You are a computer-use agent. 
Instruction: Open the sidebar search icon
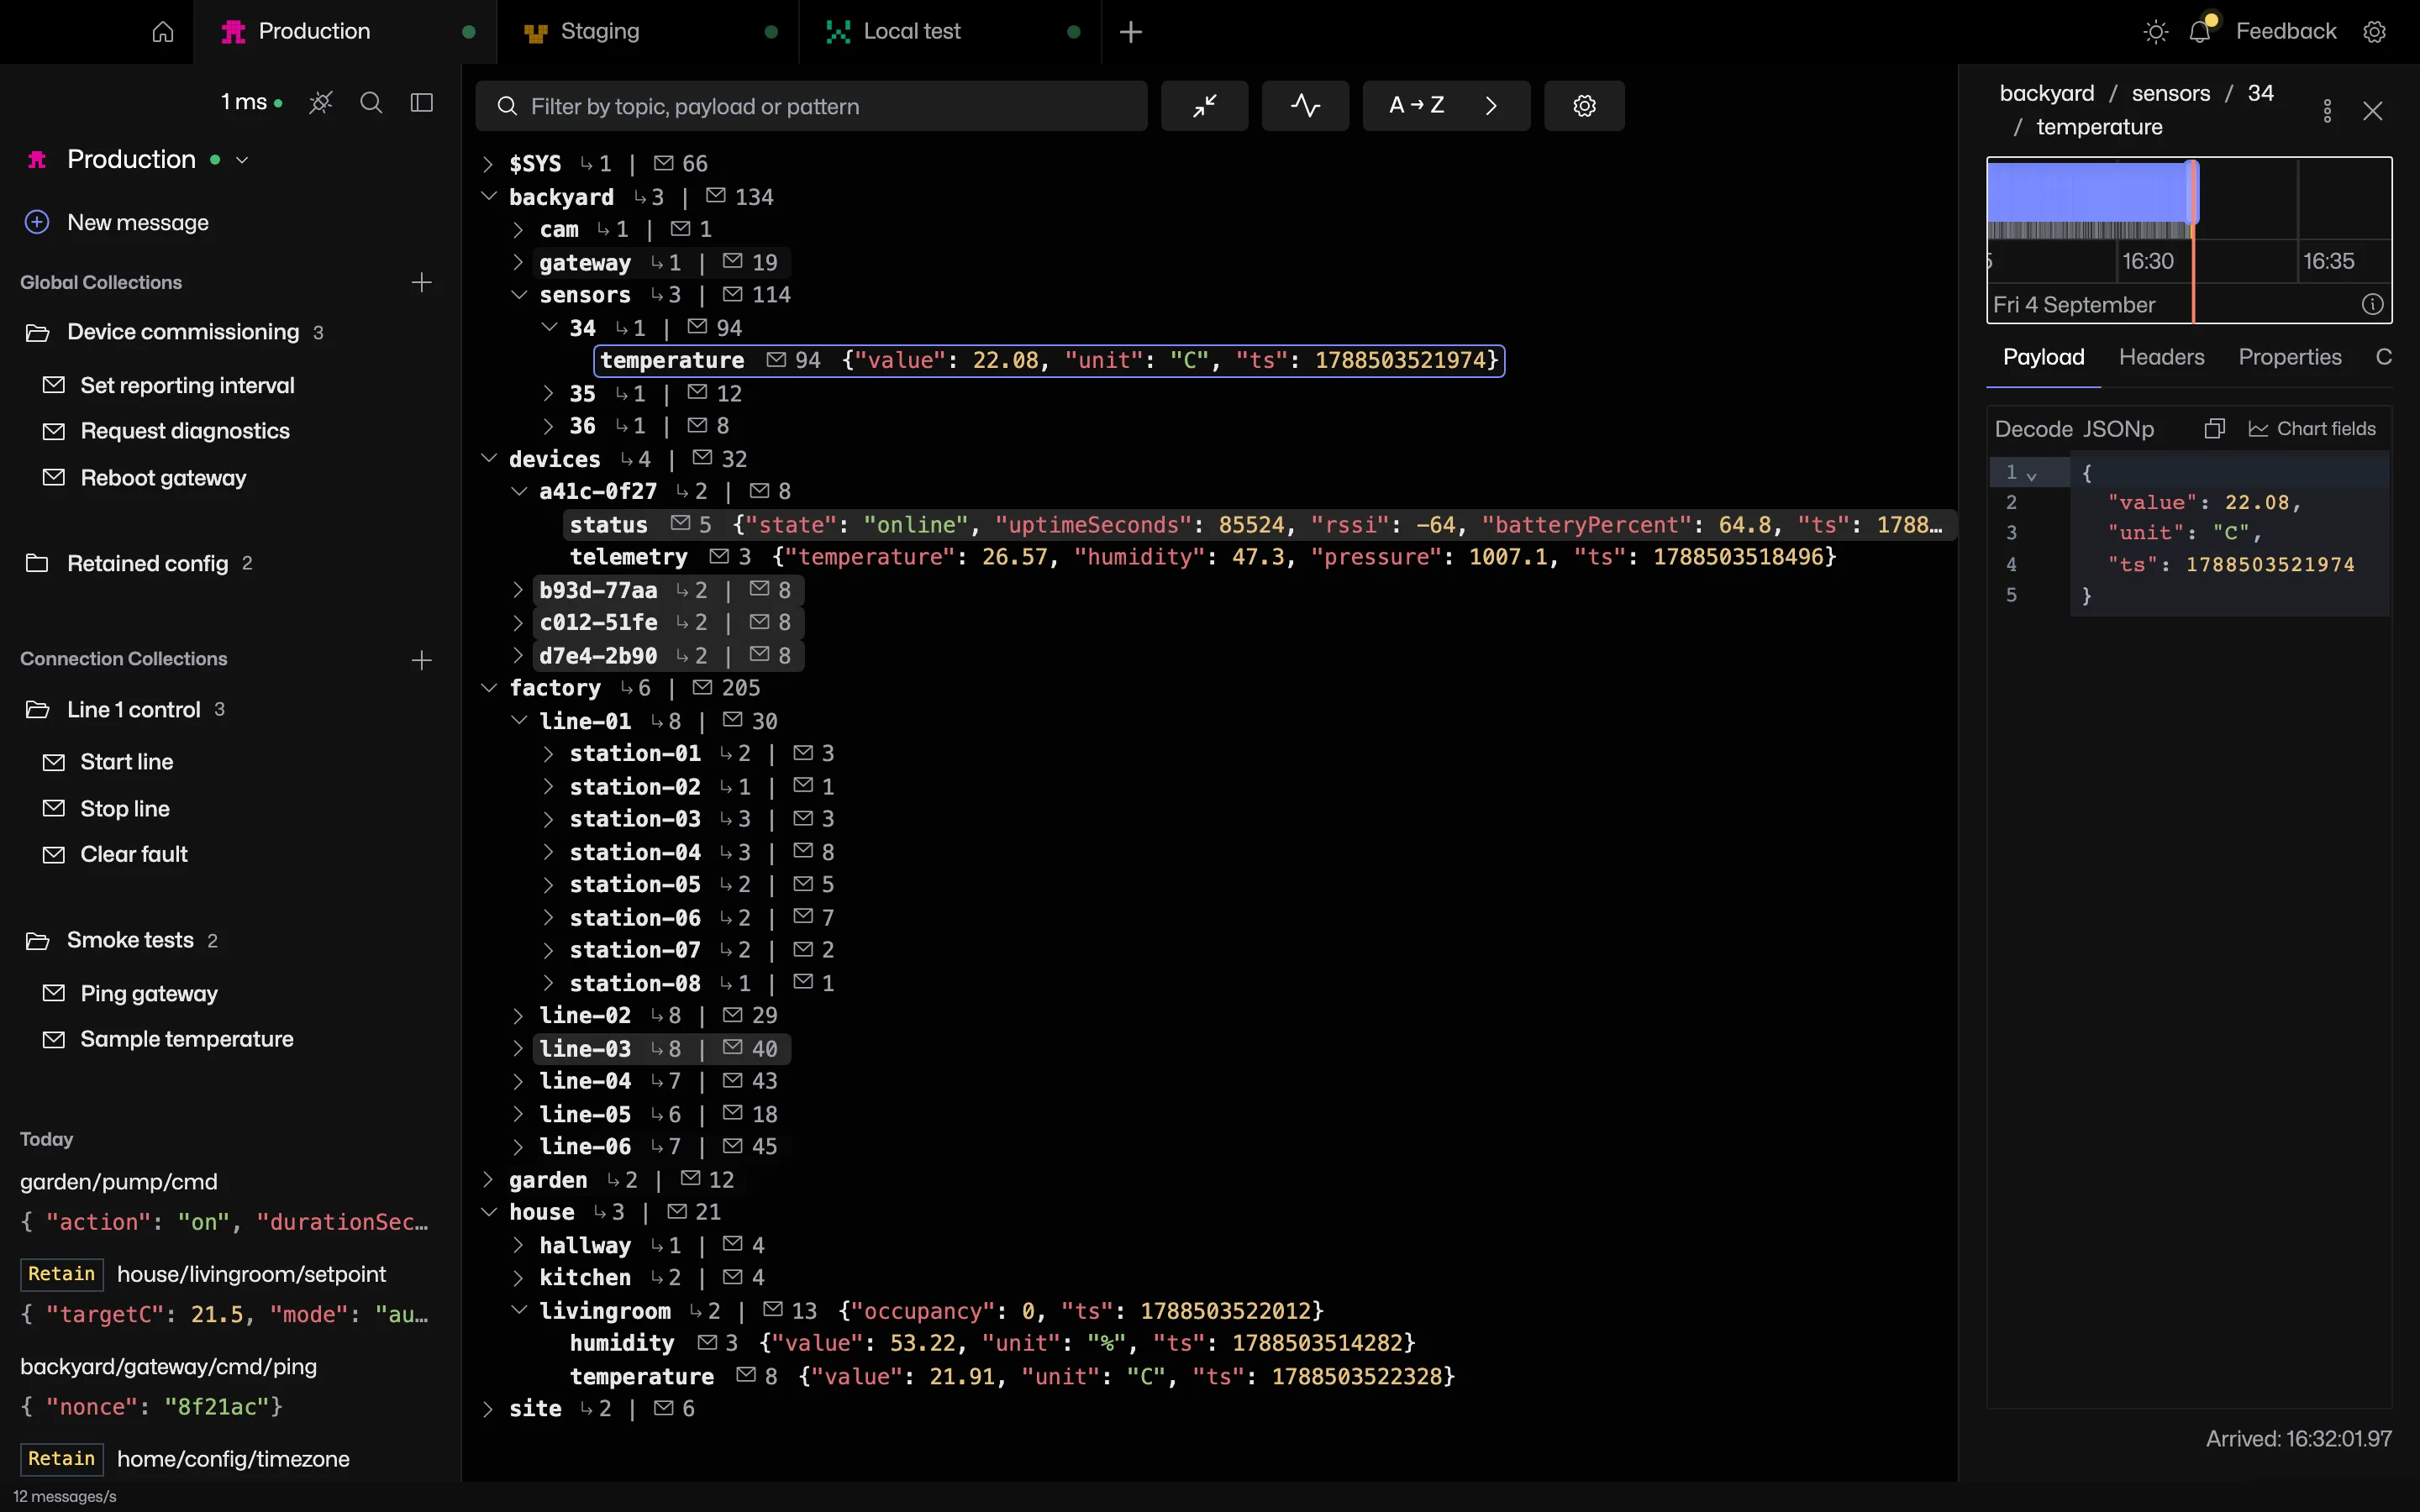pyautogui.click(x=371, y=103)
